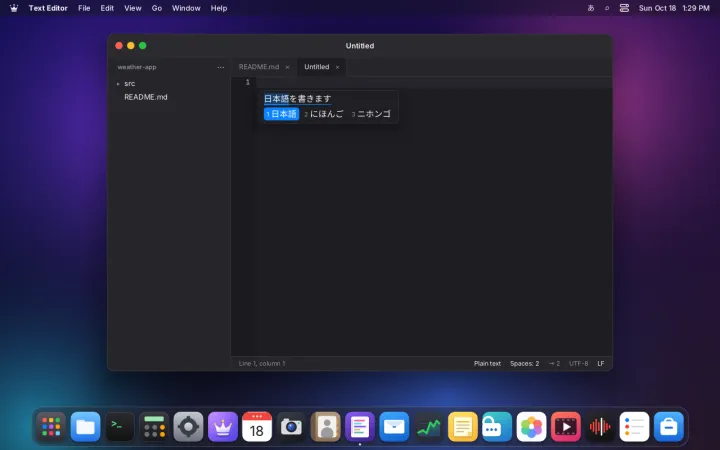Click the composing text 日本語を書きます

[298, 99]
